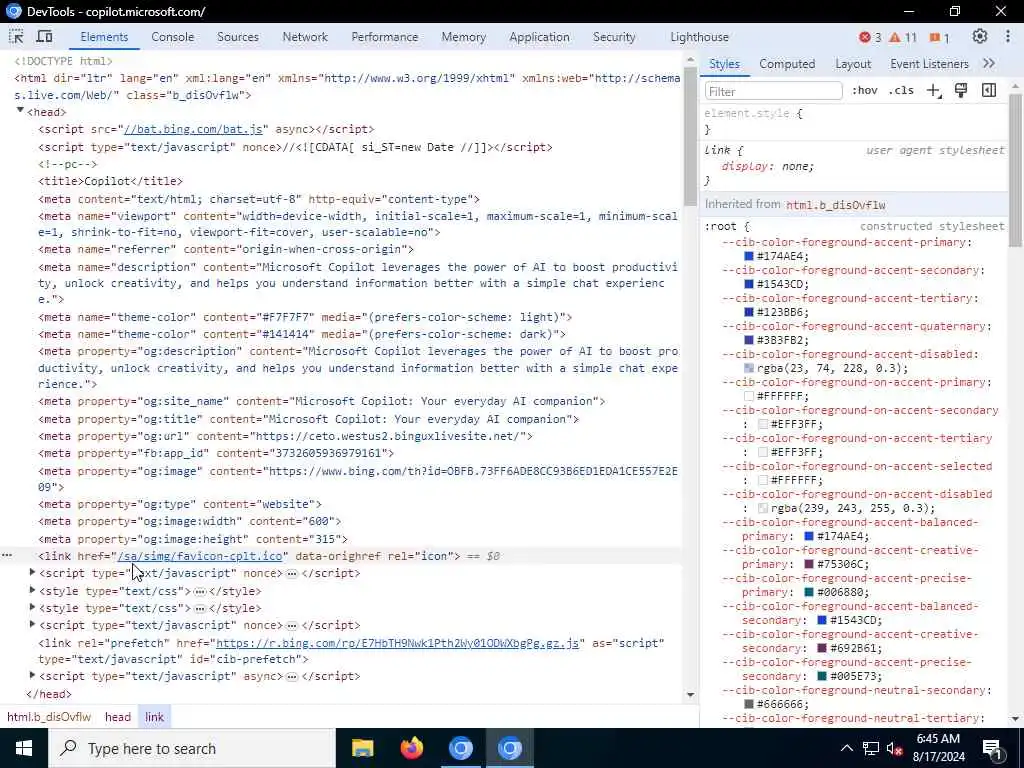This screenshot has width=1024, height=768.
Task: Click the network tray icon
Action: (x=871, y=748)
